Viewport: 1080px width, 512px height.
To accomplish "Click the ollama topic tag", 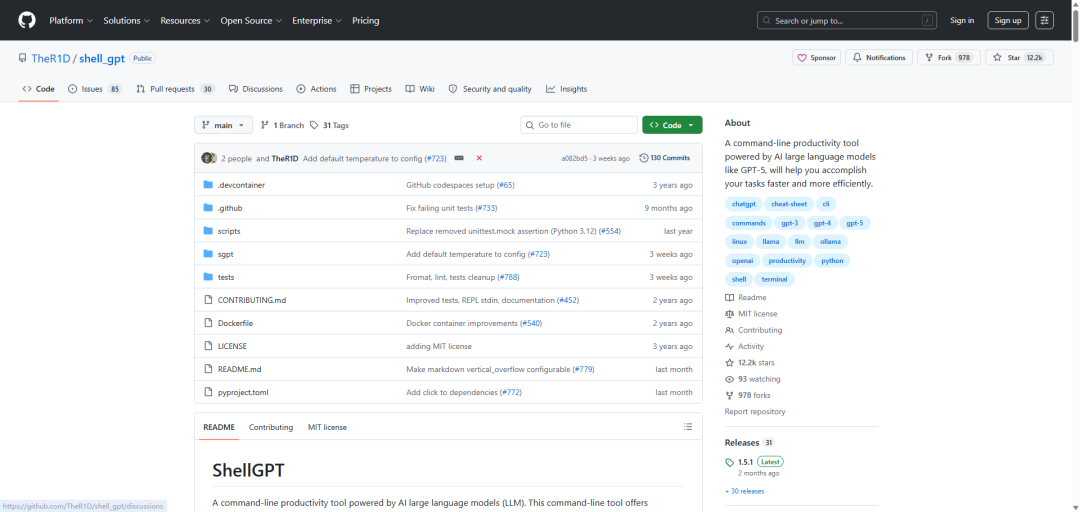I will pyautogui.click(x=830, y=242).
